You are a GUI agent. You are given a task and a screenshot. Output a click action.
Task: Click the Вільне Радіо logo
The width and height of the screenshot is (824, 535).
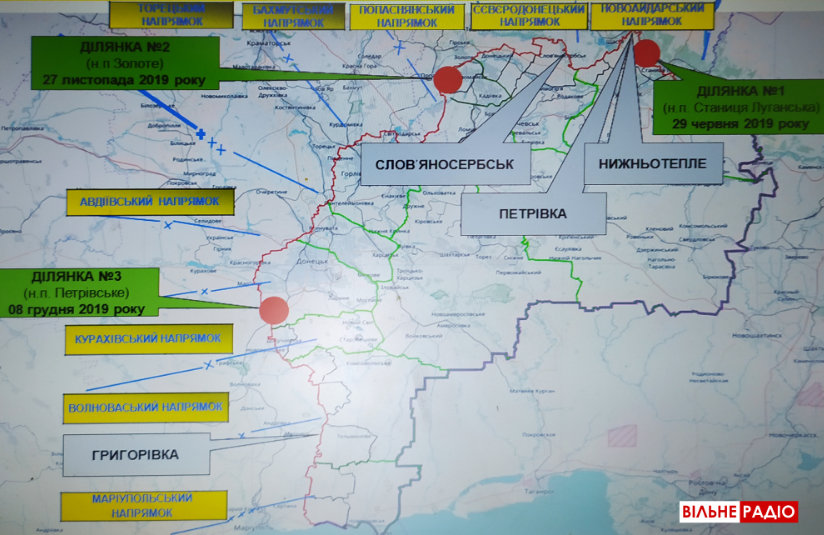click(739, 512)
